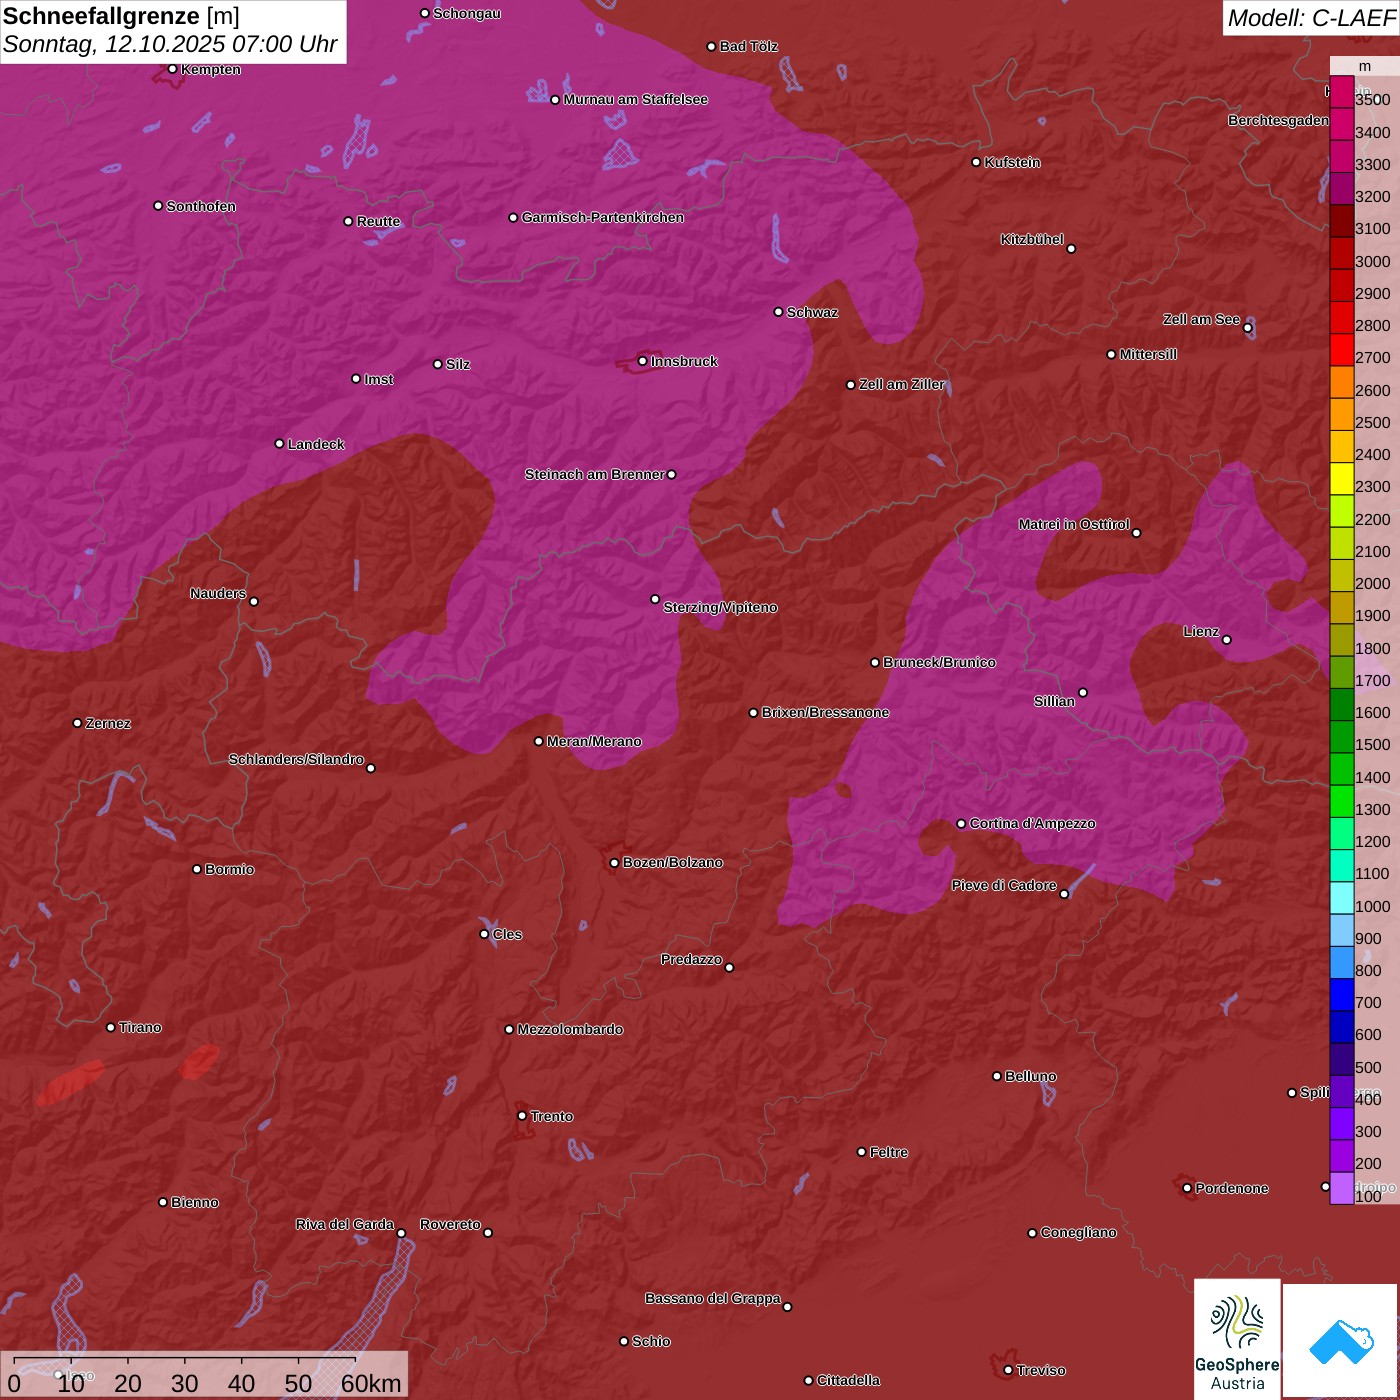Click the Schlanders/Silandro label
The image size is (1400, 1400).
point(296,760)
